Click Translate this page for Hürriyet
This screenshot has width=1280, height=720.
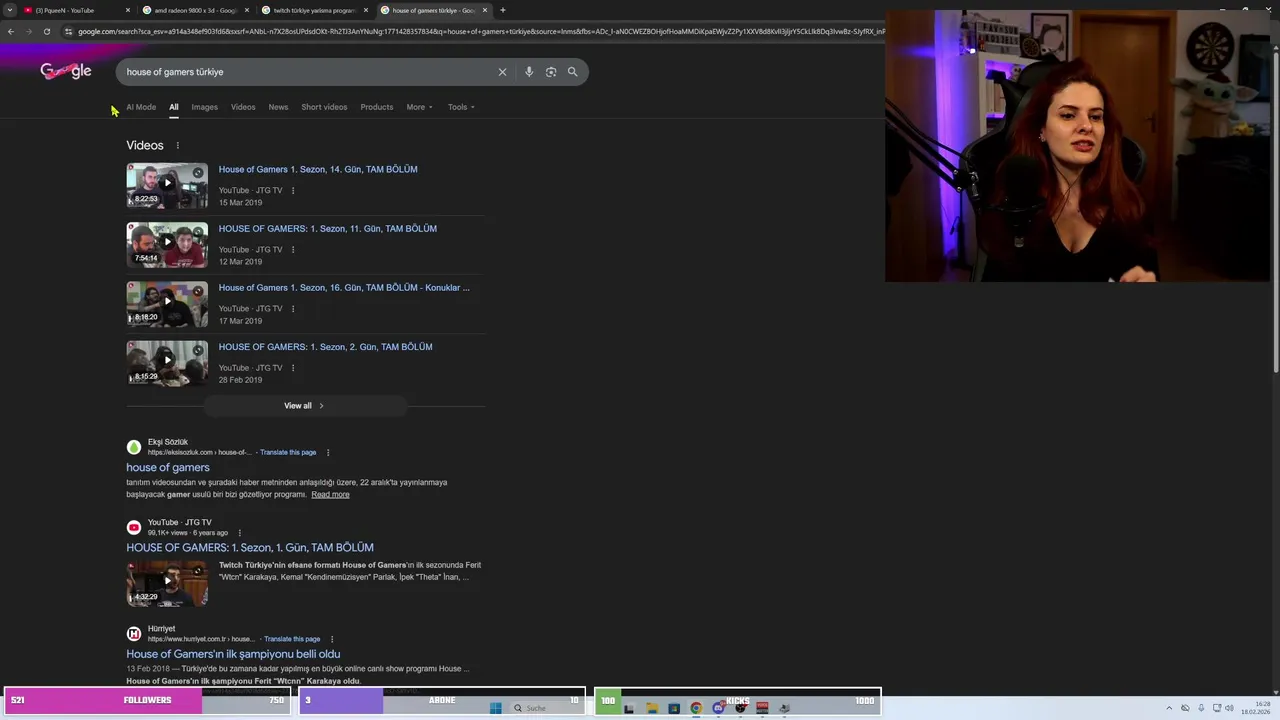click(292, 639)
